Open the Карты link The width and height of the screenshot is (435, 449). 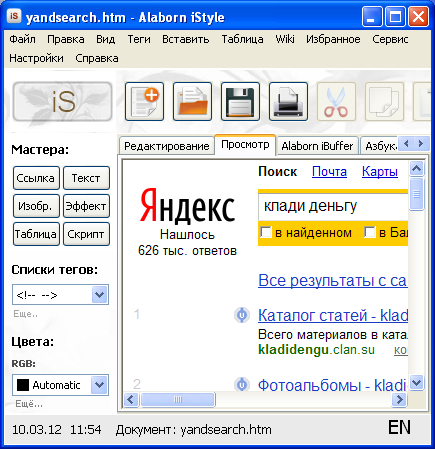click(x=380, y=172)
